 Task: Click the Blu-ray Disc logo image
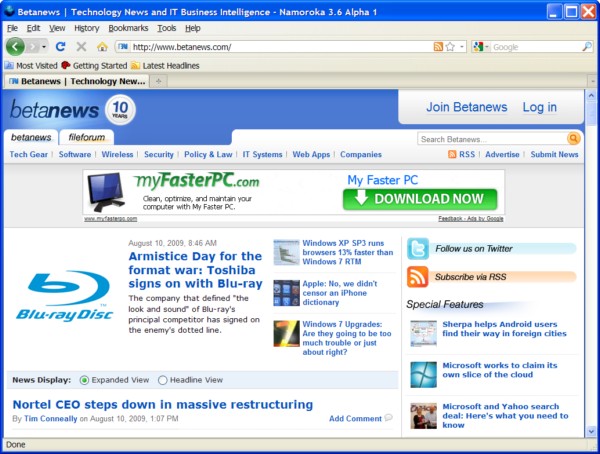(x=65, y=296)
